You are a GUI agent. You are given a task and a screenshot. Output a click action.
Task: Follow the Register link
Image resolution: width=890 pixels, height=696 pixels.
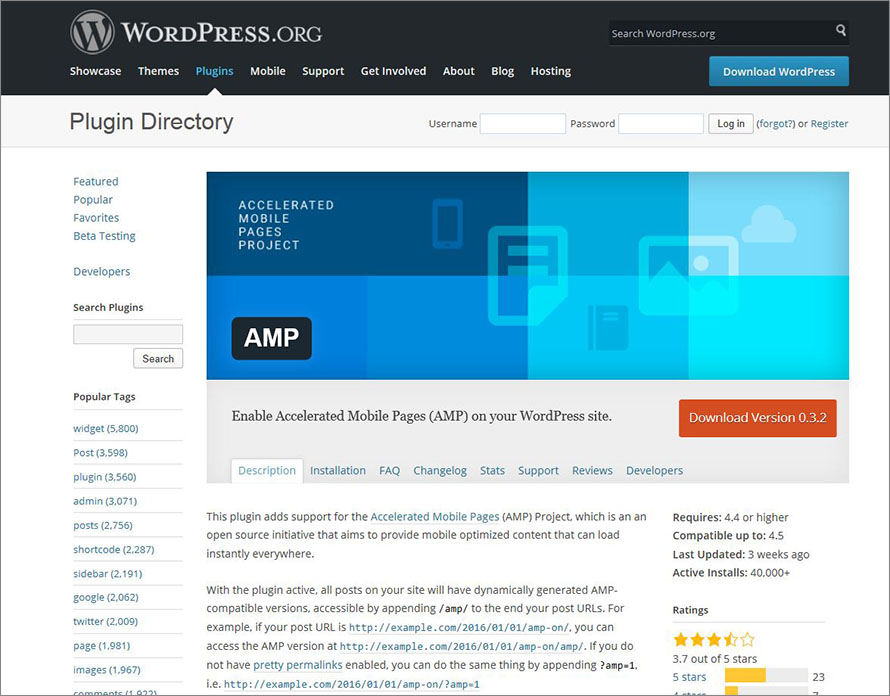click(x=829, y=124)
